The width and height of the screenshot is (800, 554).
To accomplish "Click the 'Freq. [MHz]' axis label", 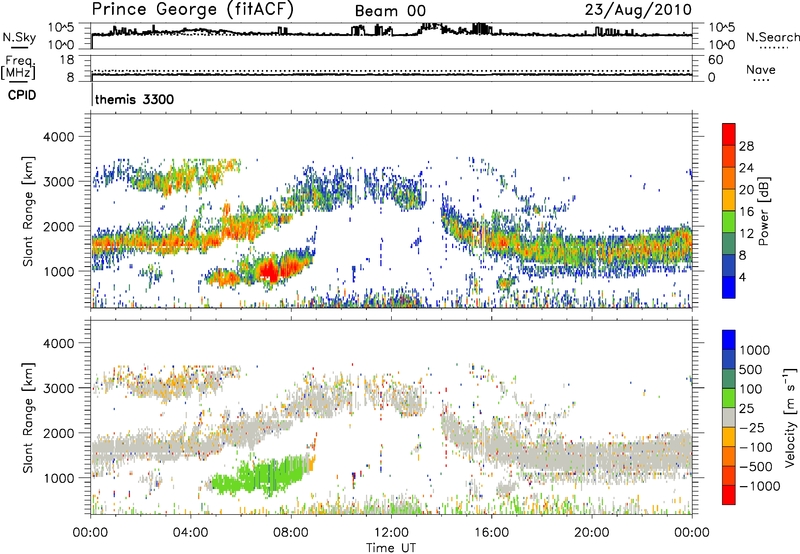I will (x=19, y=67).
